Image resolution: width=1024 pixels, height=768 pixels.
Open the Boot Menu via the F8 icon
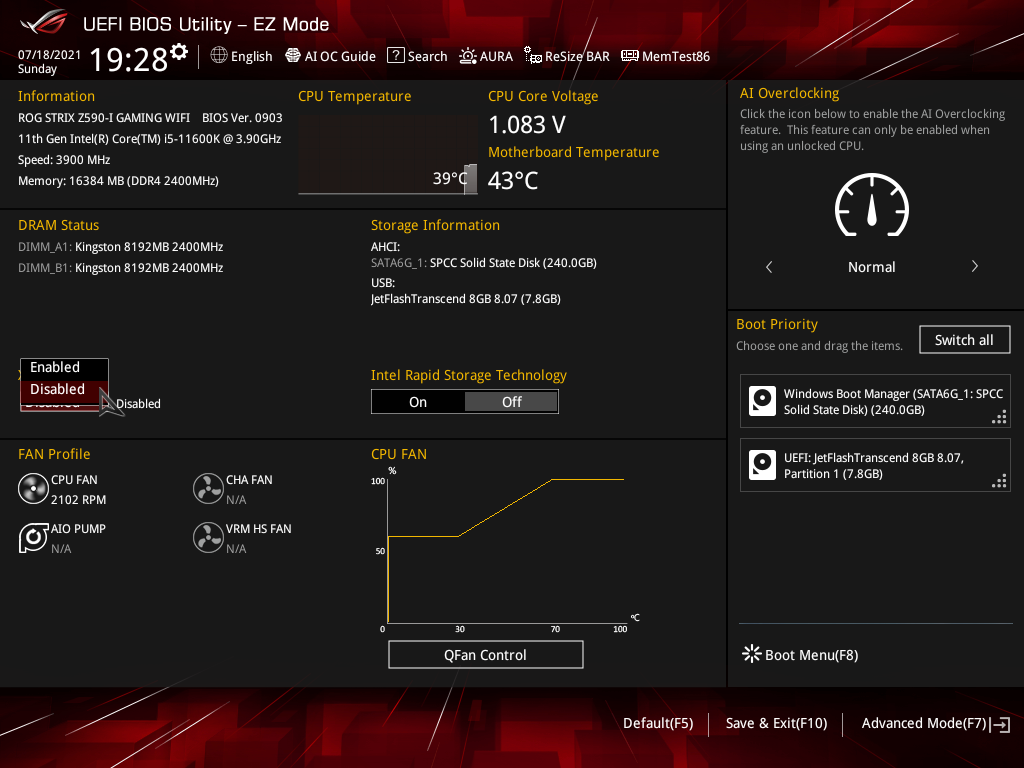[x=751, y=654]
